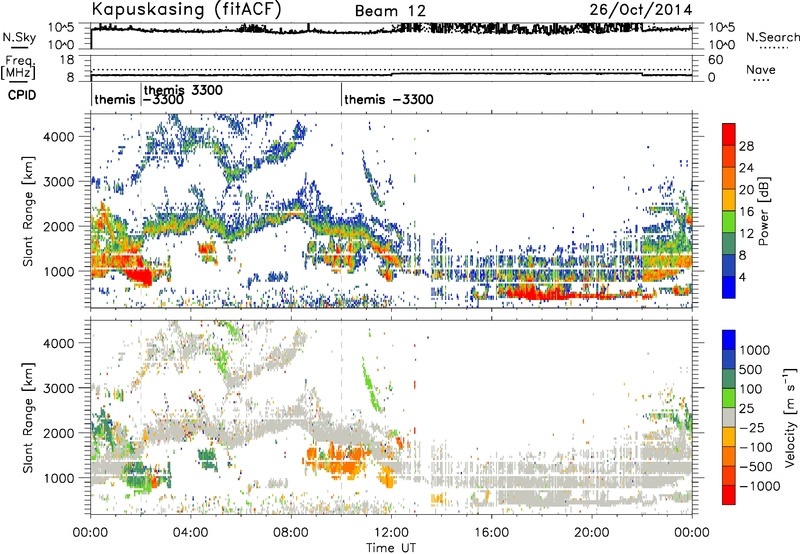
Task: Click the red top segment of Power colorbar
Action: point(729,134)
